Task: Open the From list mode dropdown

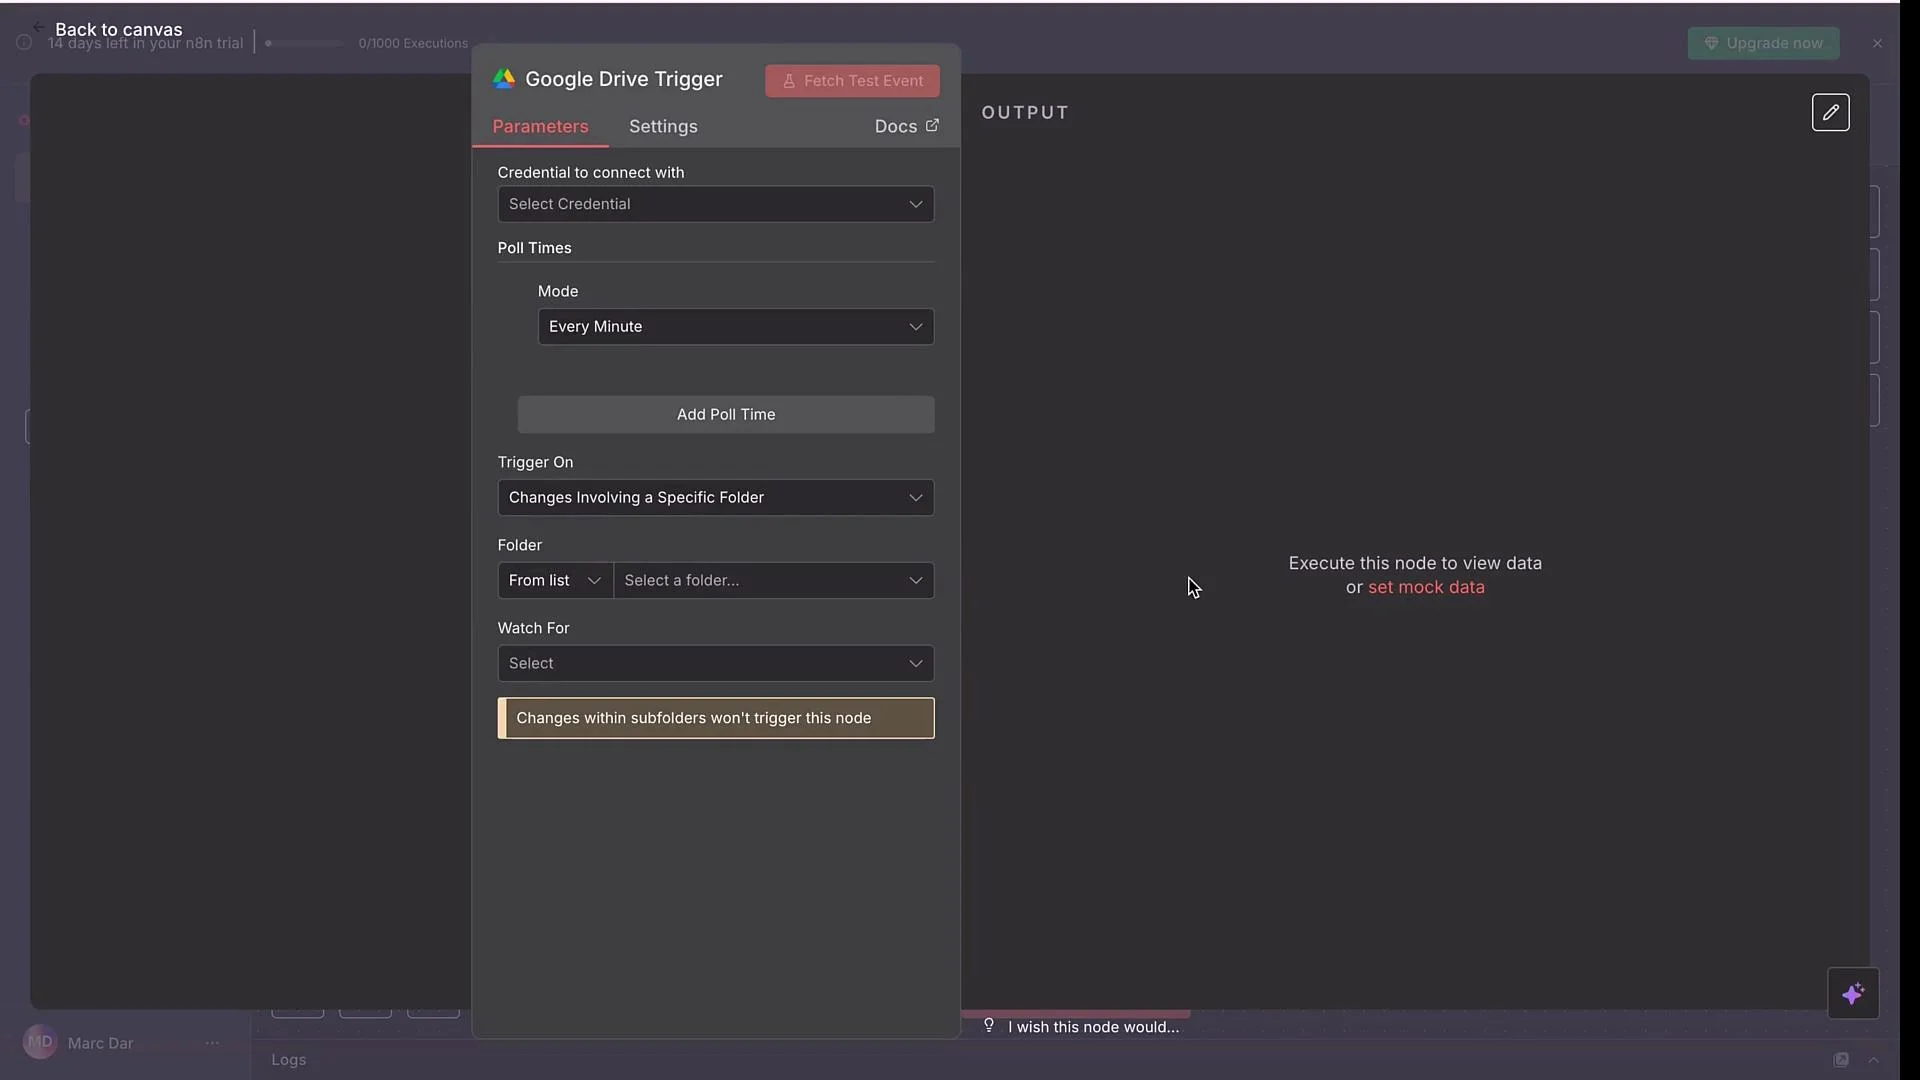Action: [x=555, y=581]
